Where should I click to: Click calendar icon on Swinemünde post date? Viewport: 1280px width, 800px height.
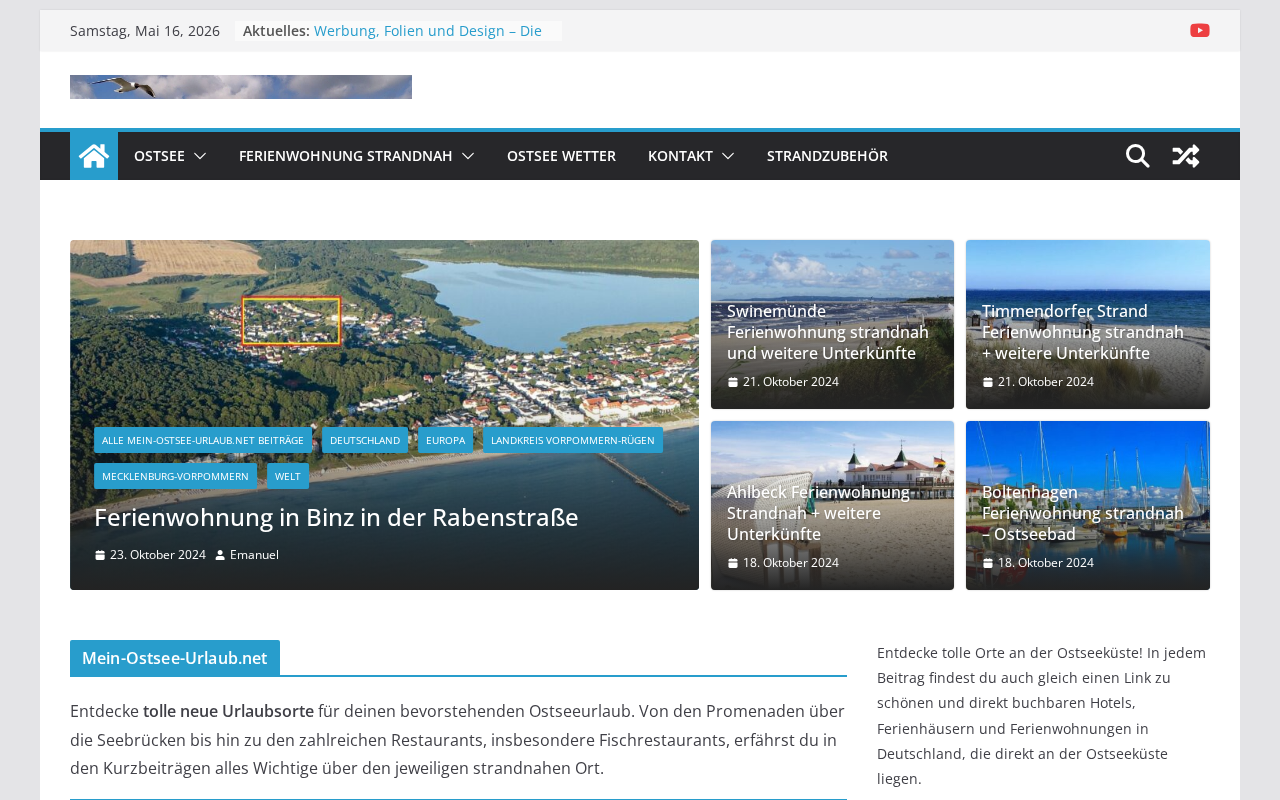[732, 382]
